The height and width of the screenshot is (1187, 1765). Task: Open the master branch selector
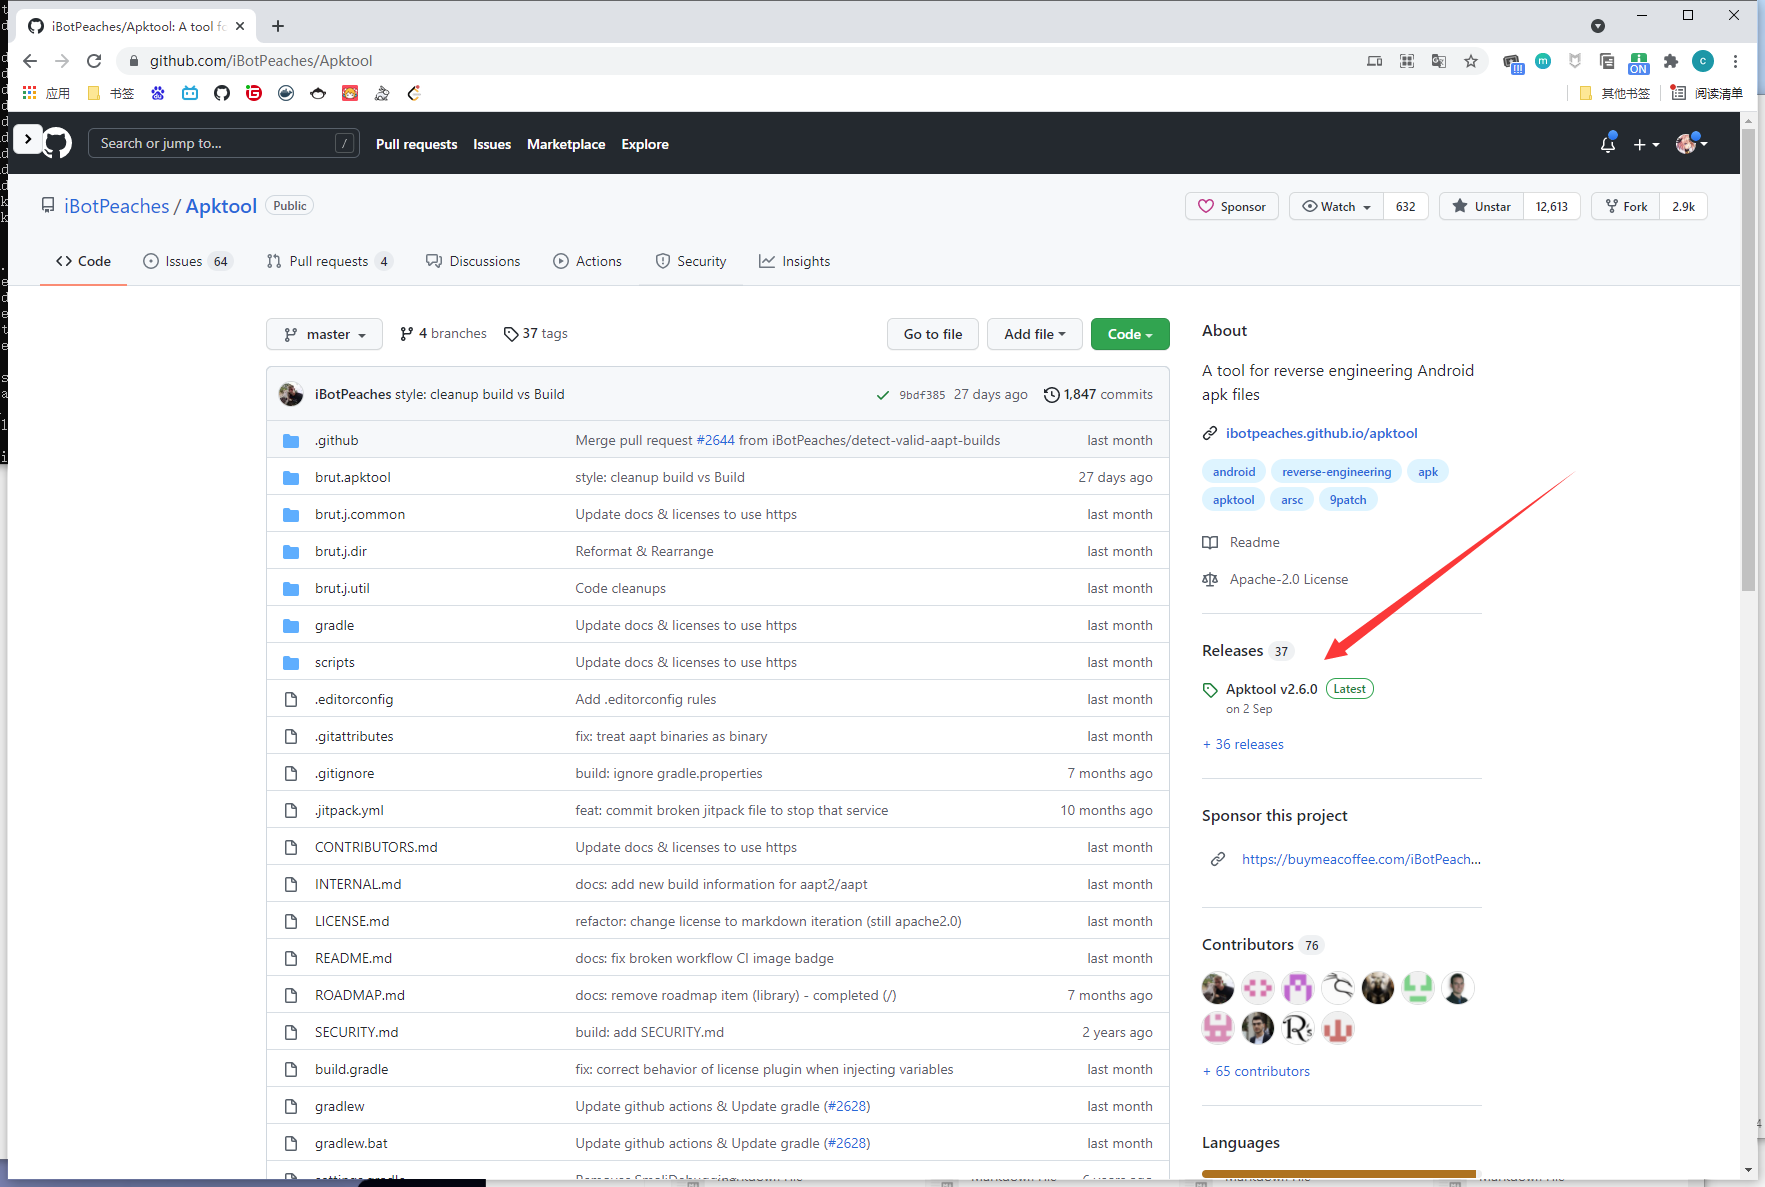coord(324,334)
